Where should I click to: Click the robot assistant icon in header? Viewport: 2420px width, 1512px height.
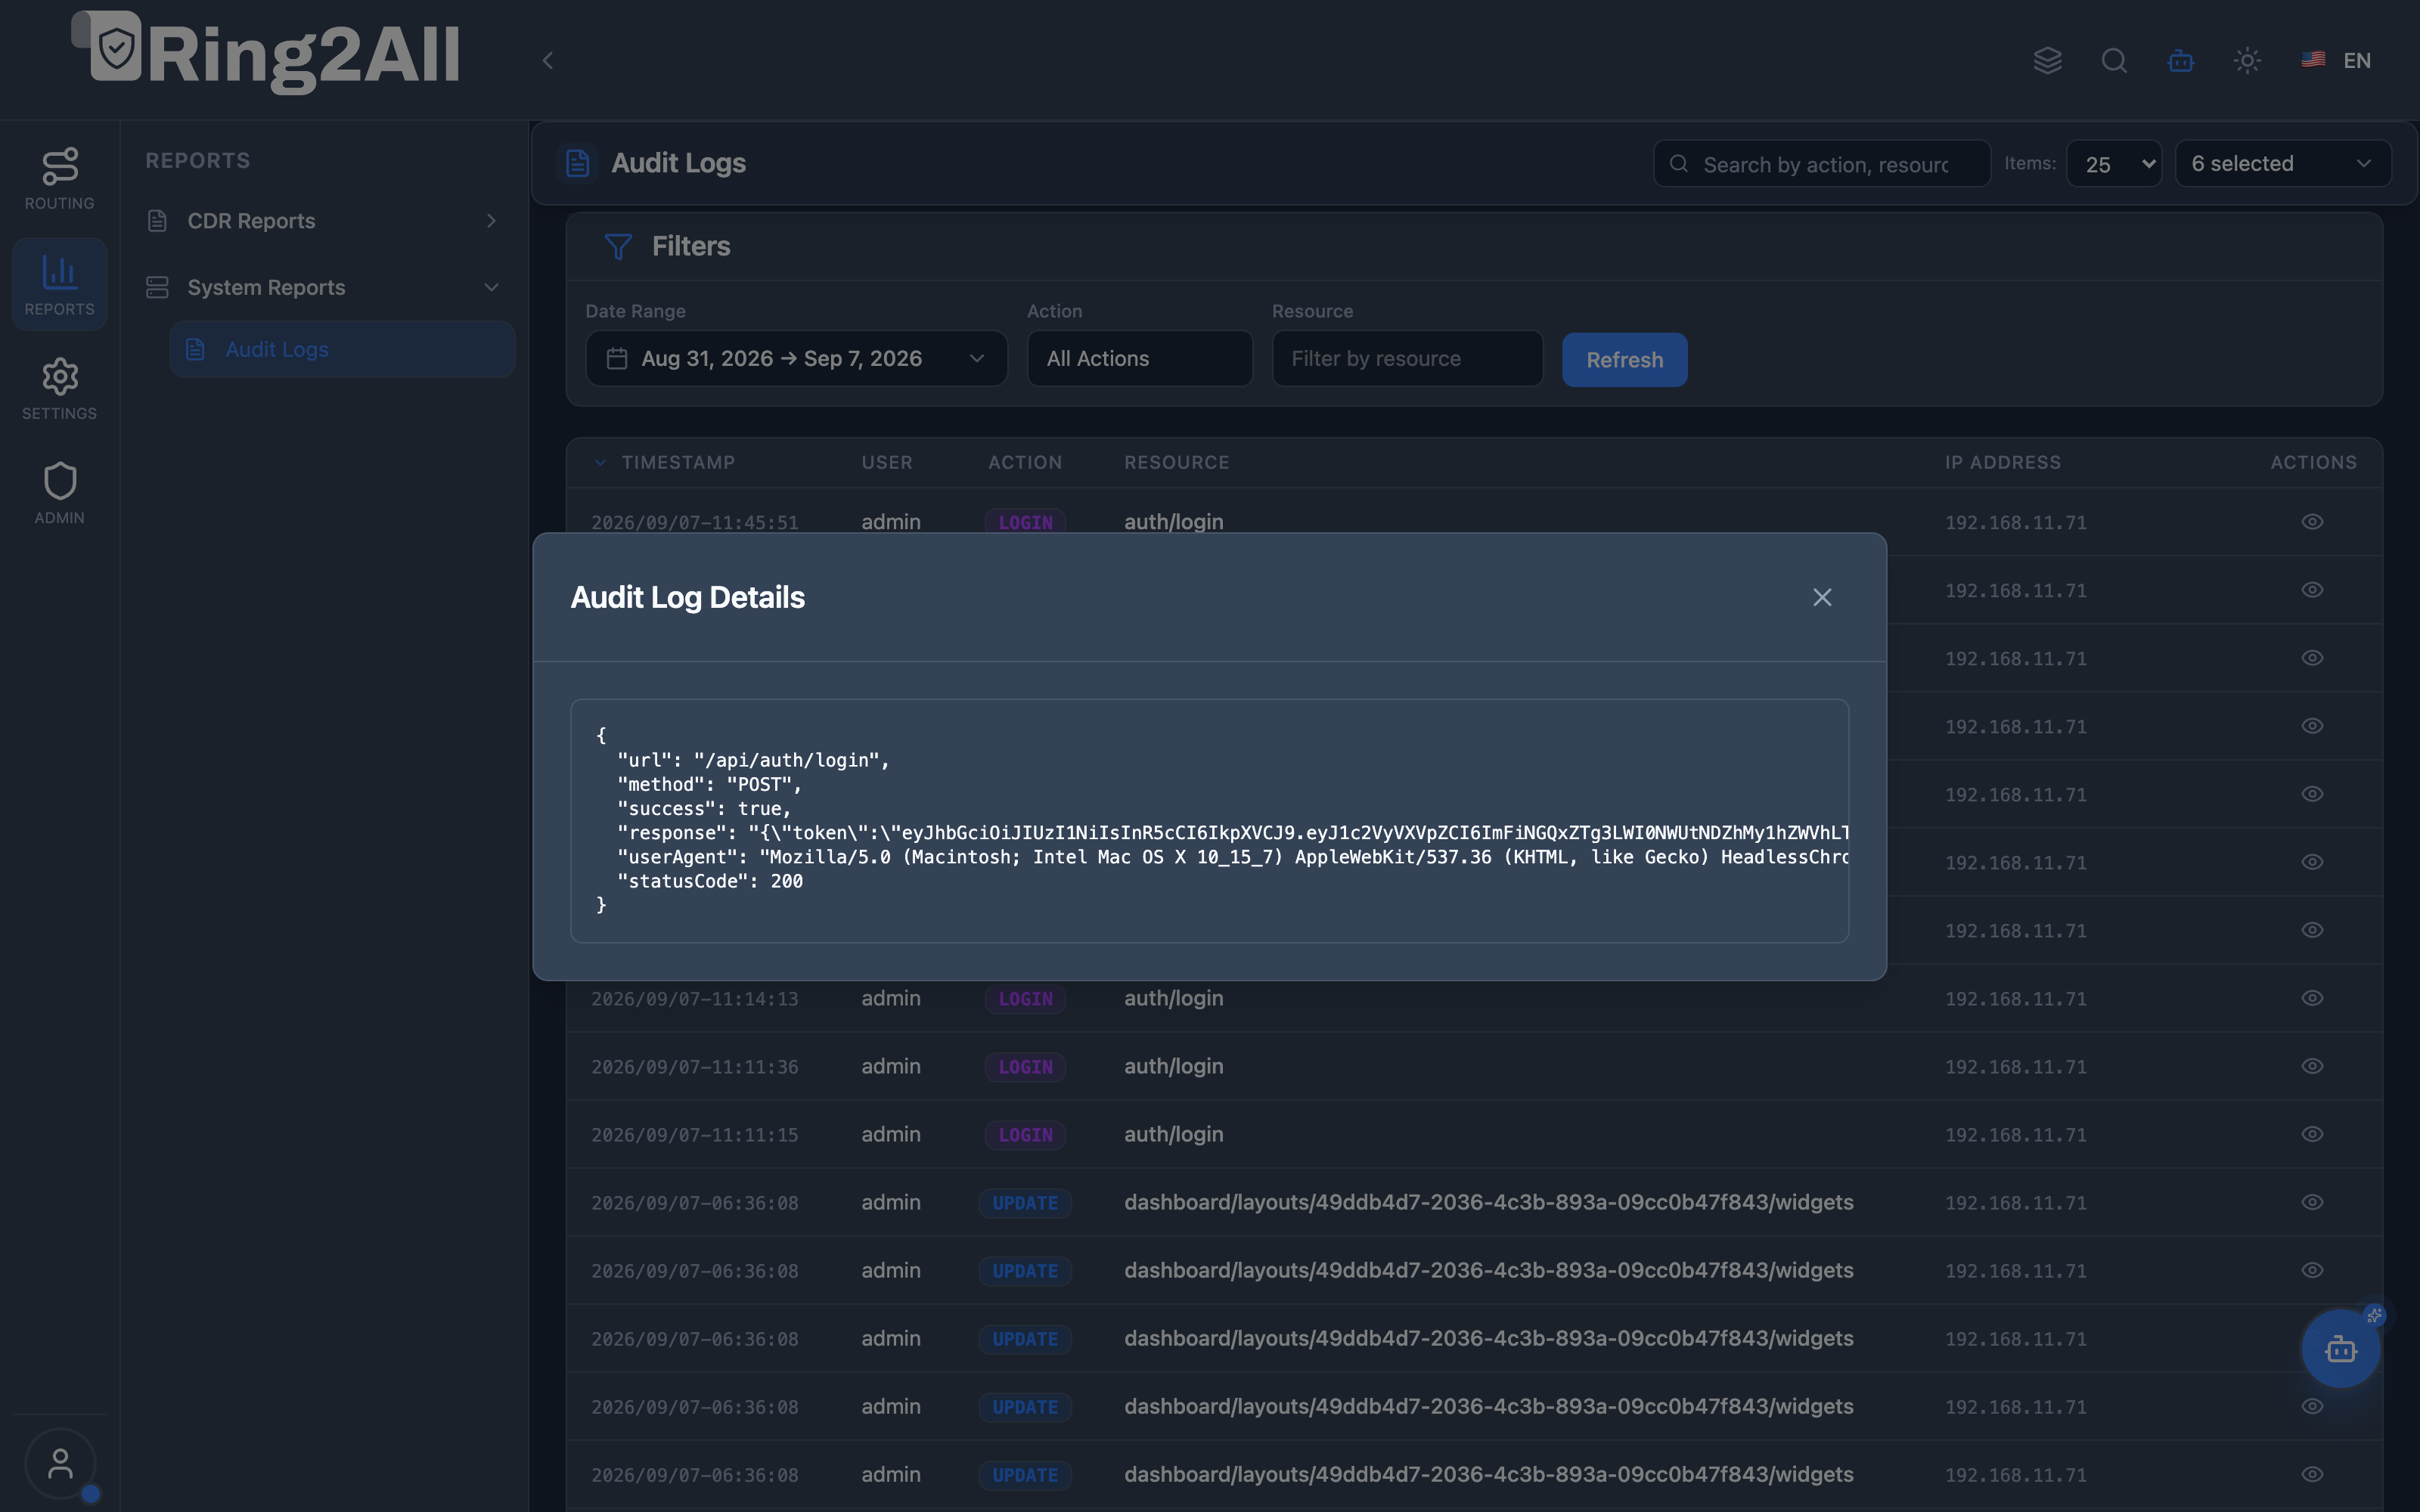point(2181,60)
